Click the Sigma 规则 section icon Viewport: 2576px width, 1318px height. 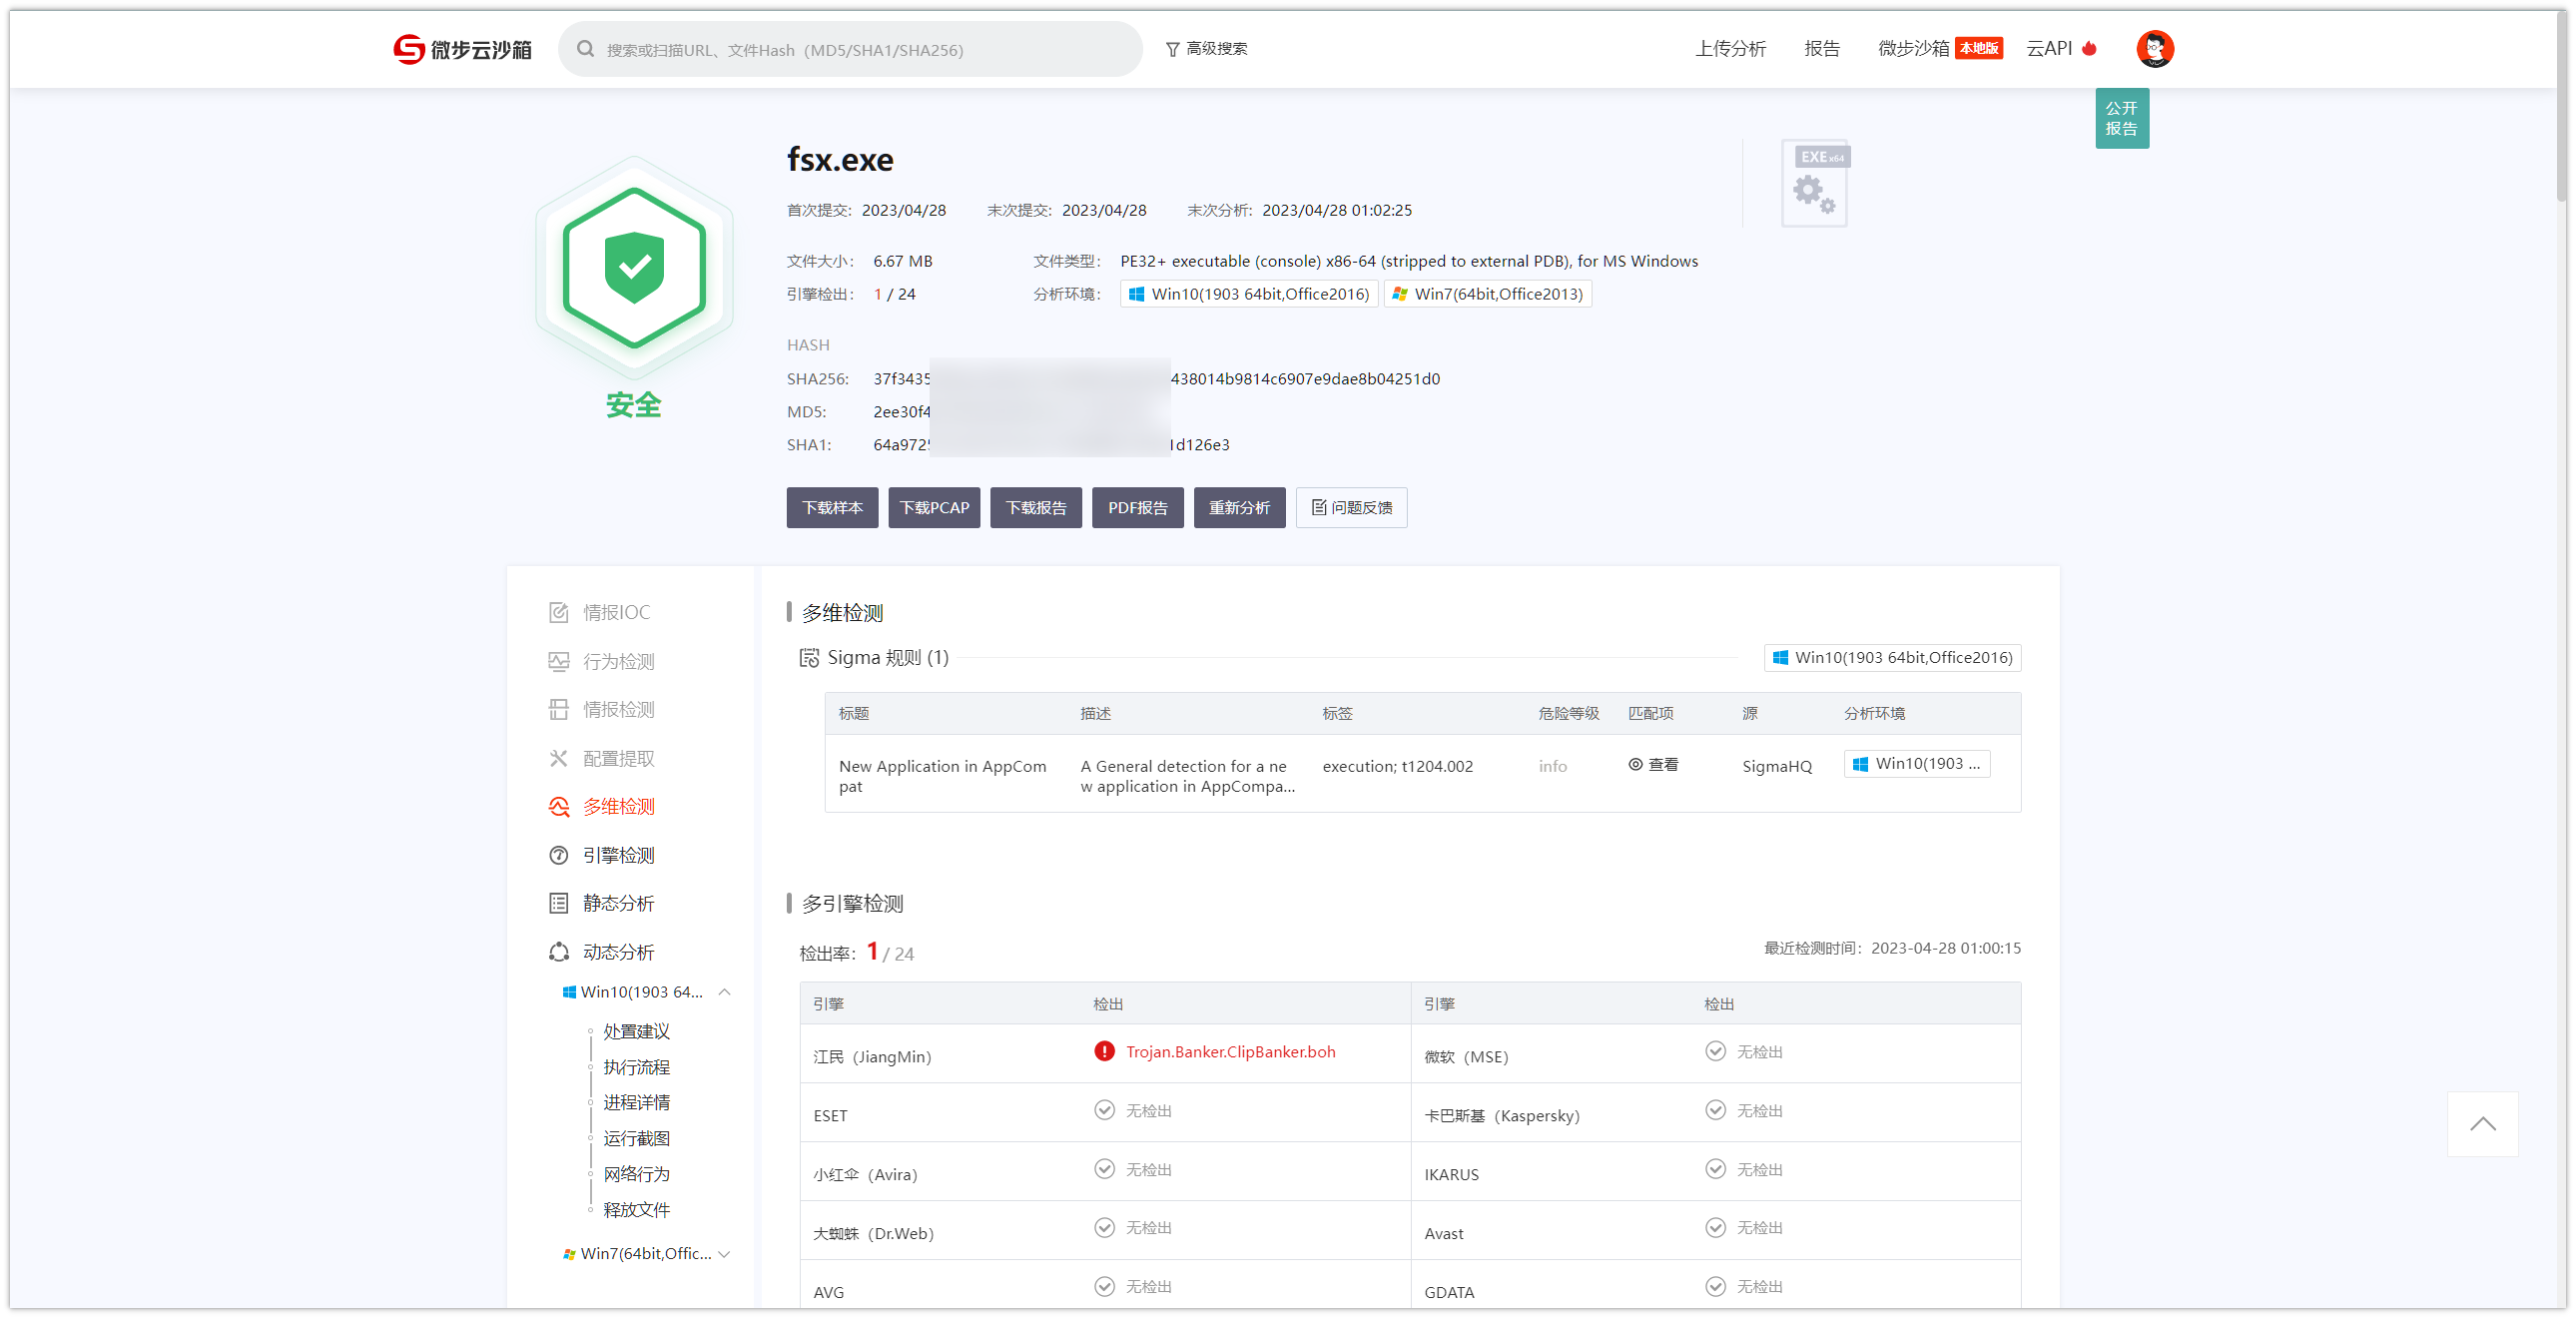[x=809, y=657]
